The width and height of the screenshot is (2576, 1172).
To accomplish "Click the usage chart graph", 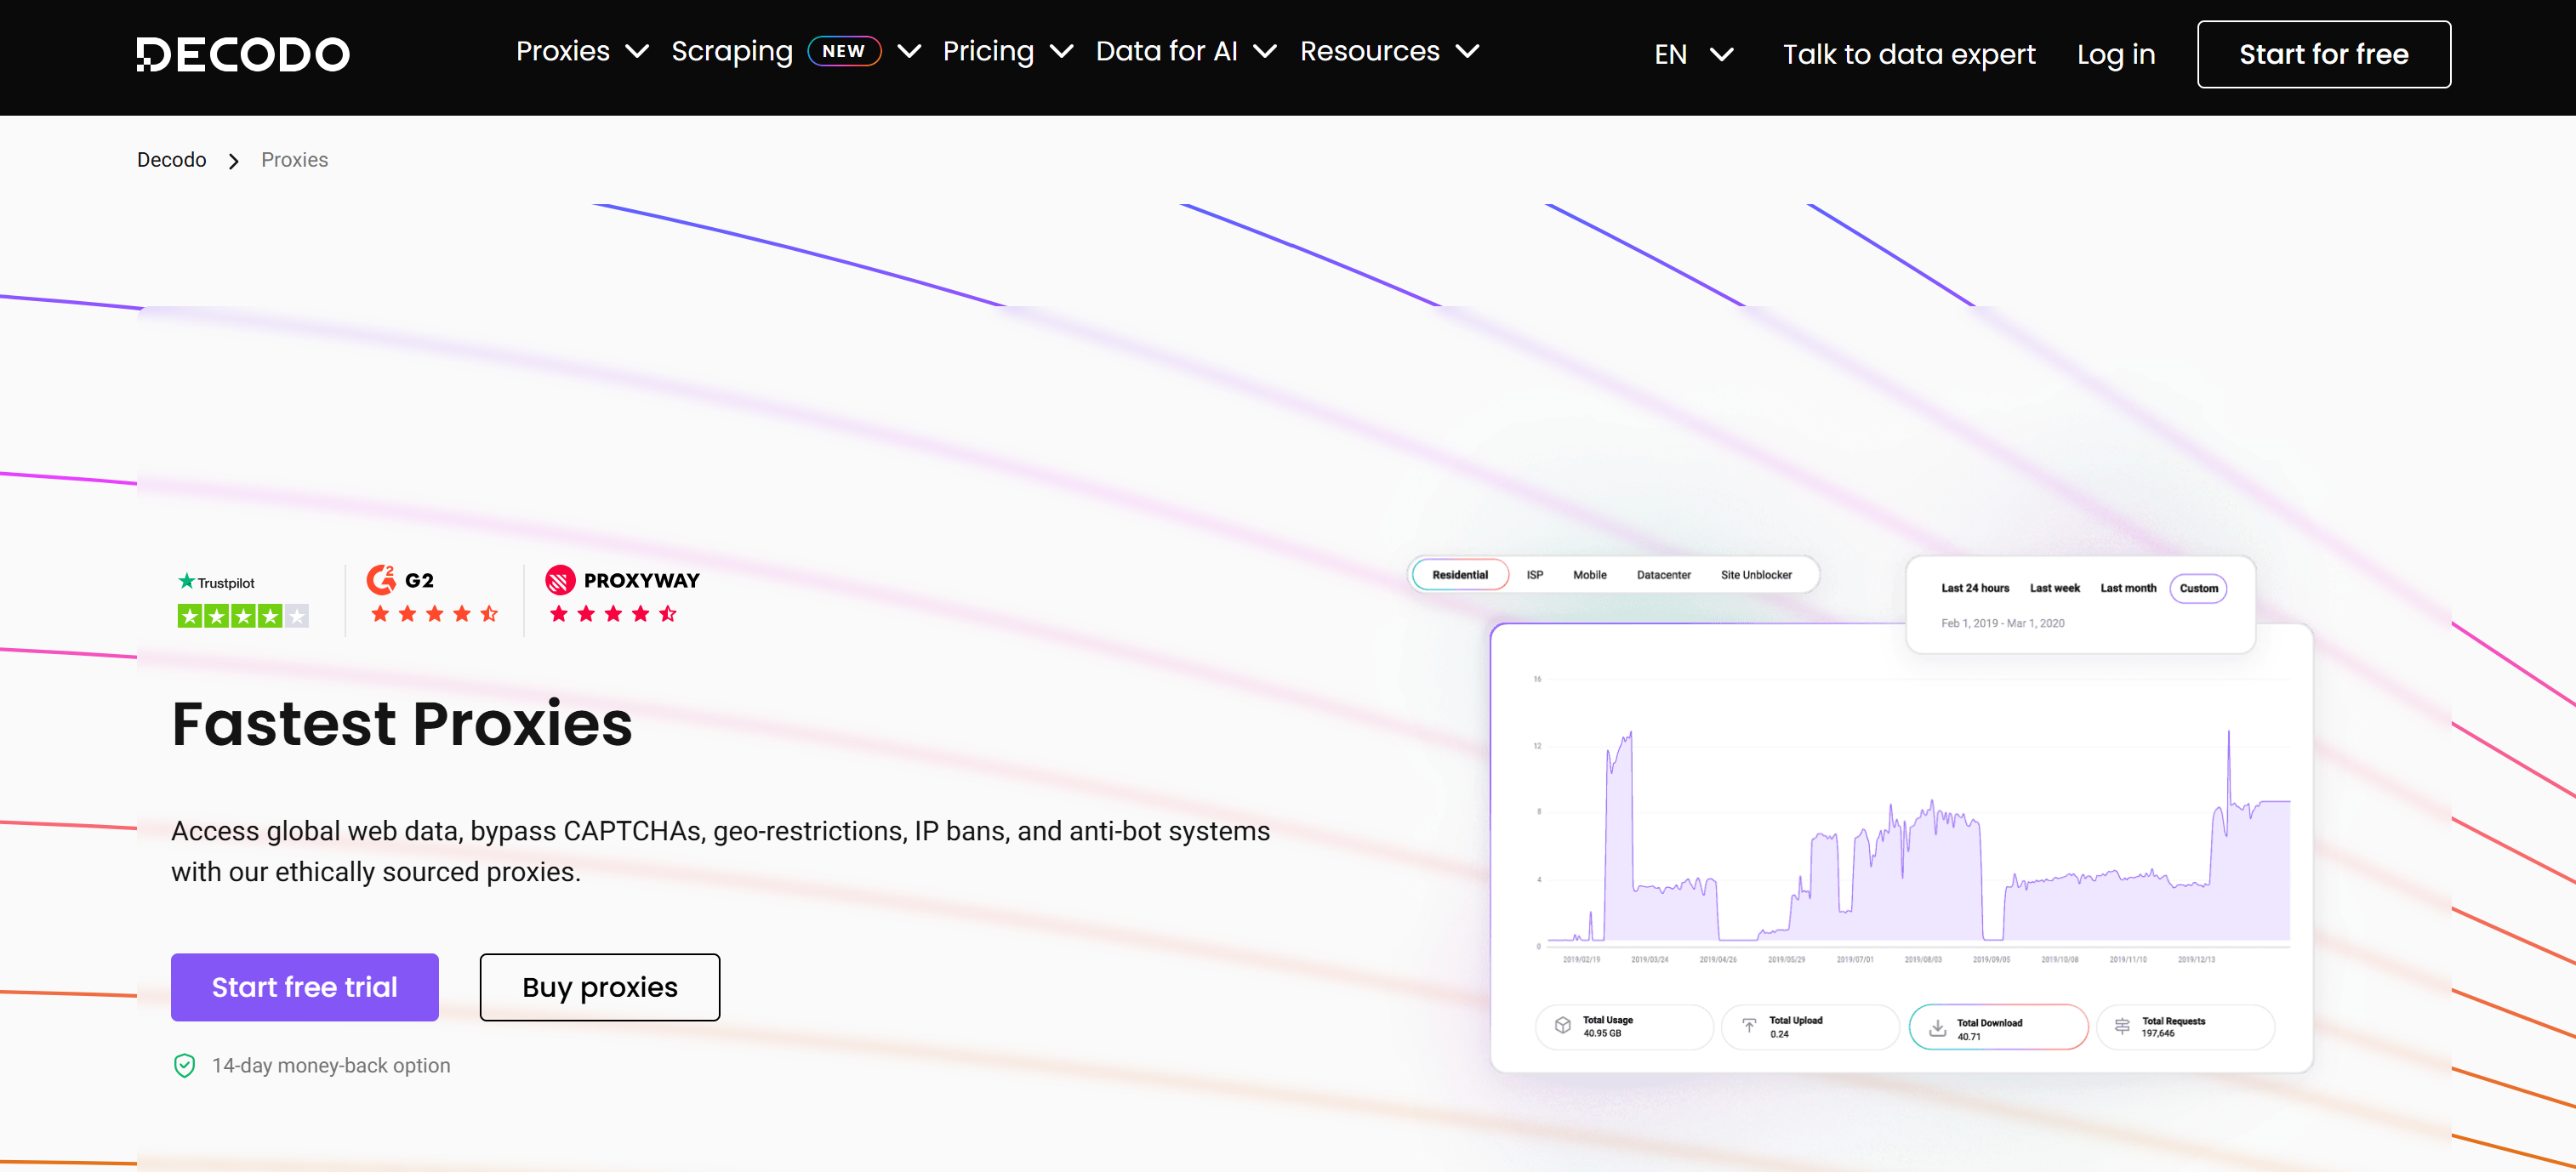I will (1912, 820).
